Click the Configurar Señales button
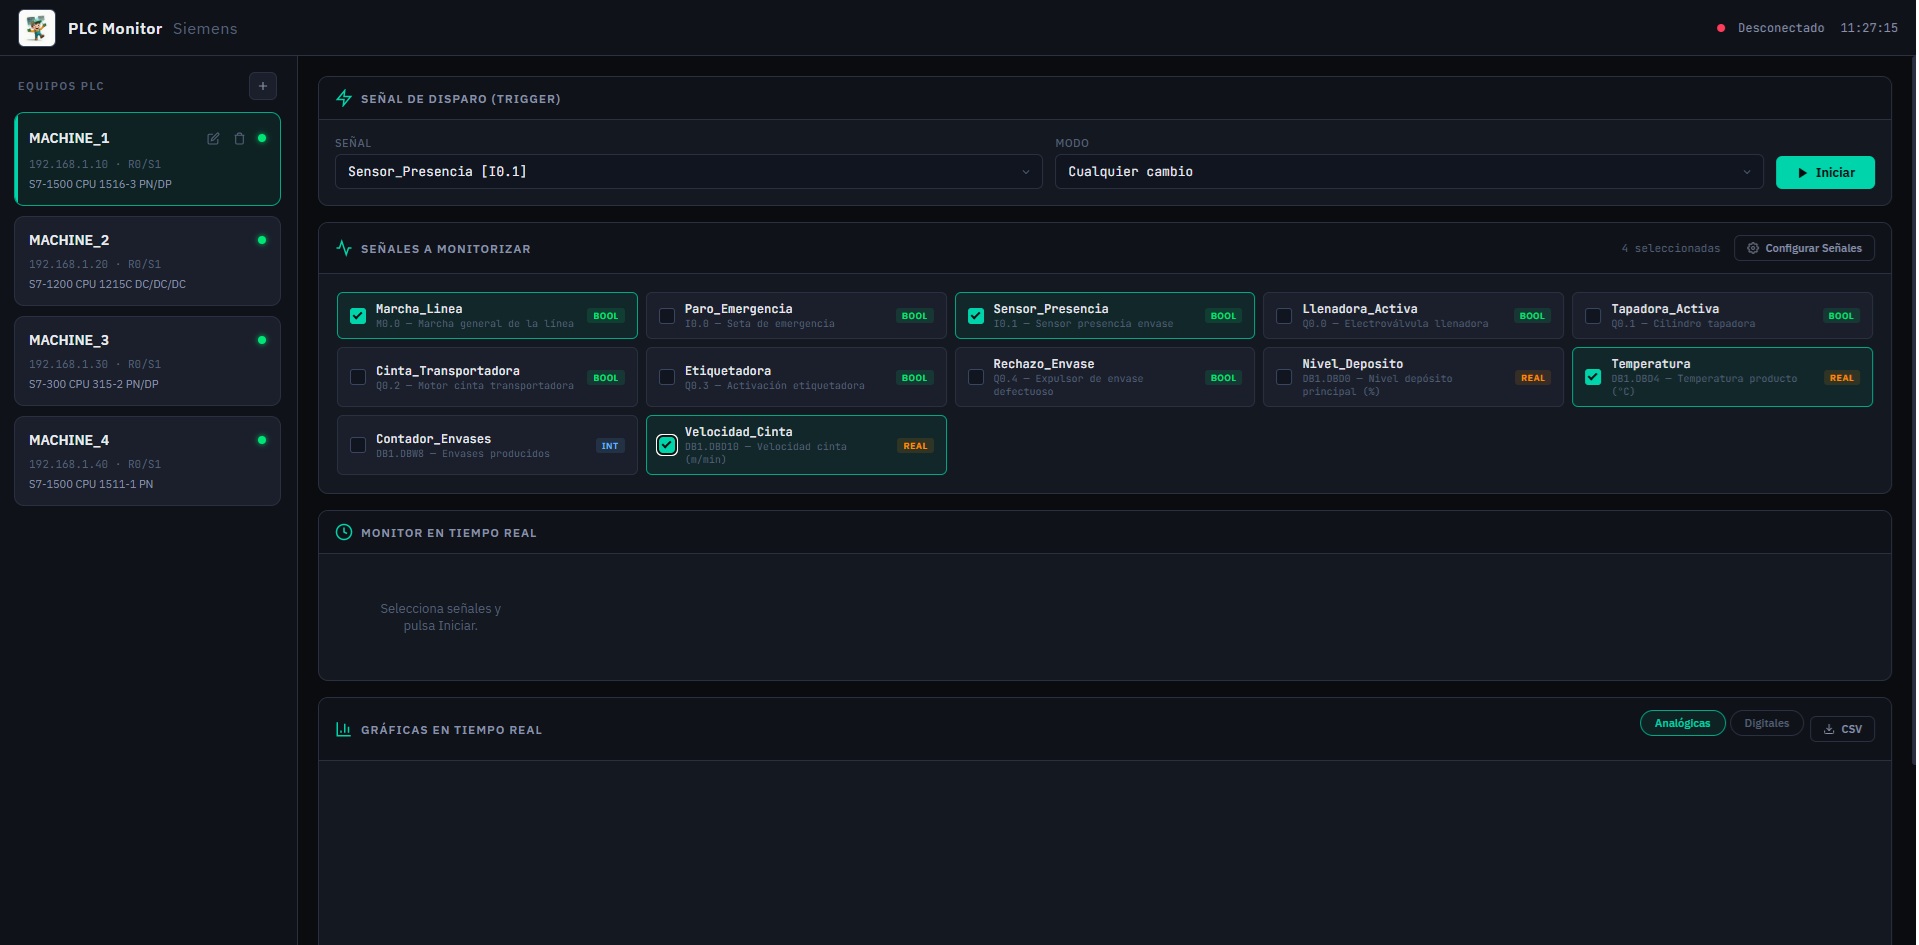Image resolution: width=1919 pixels, height=945 pixels. pos(1804,248)
